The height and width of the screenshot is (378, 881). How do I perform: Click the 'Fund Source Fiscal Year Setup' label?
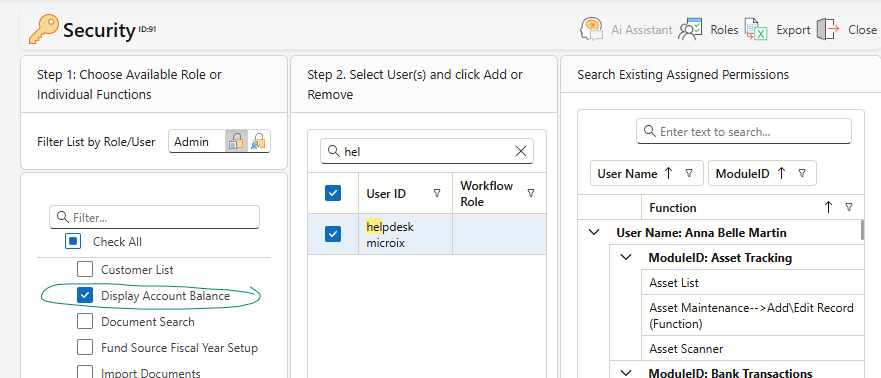tap(179, 348)
